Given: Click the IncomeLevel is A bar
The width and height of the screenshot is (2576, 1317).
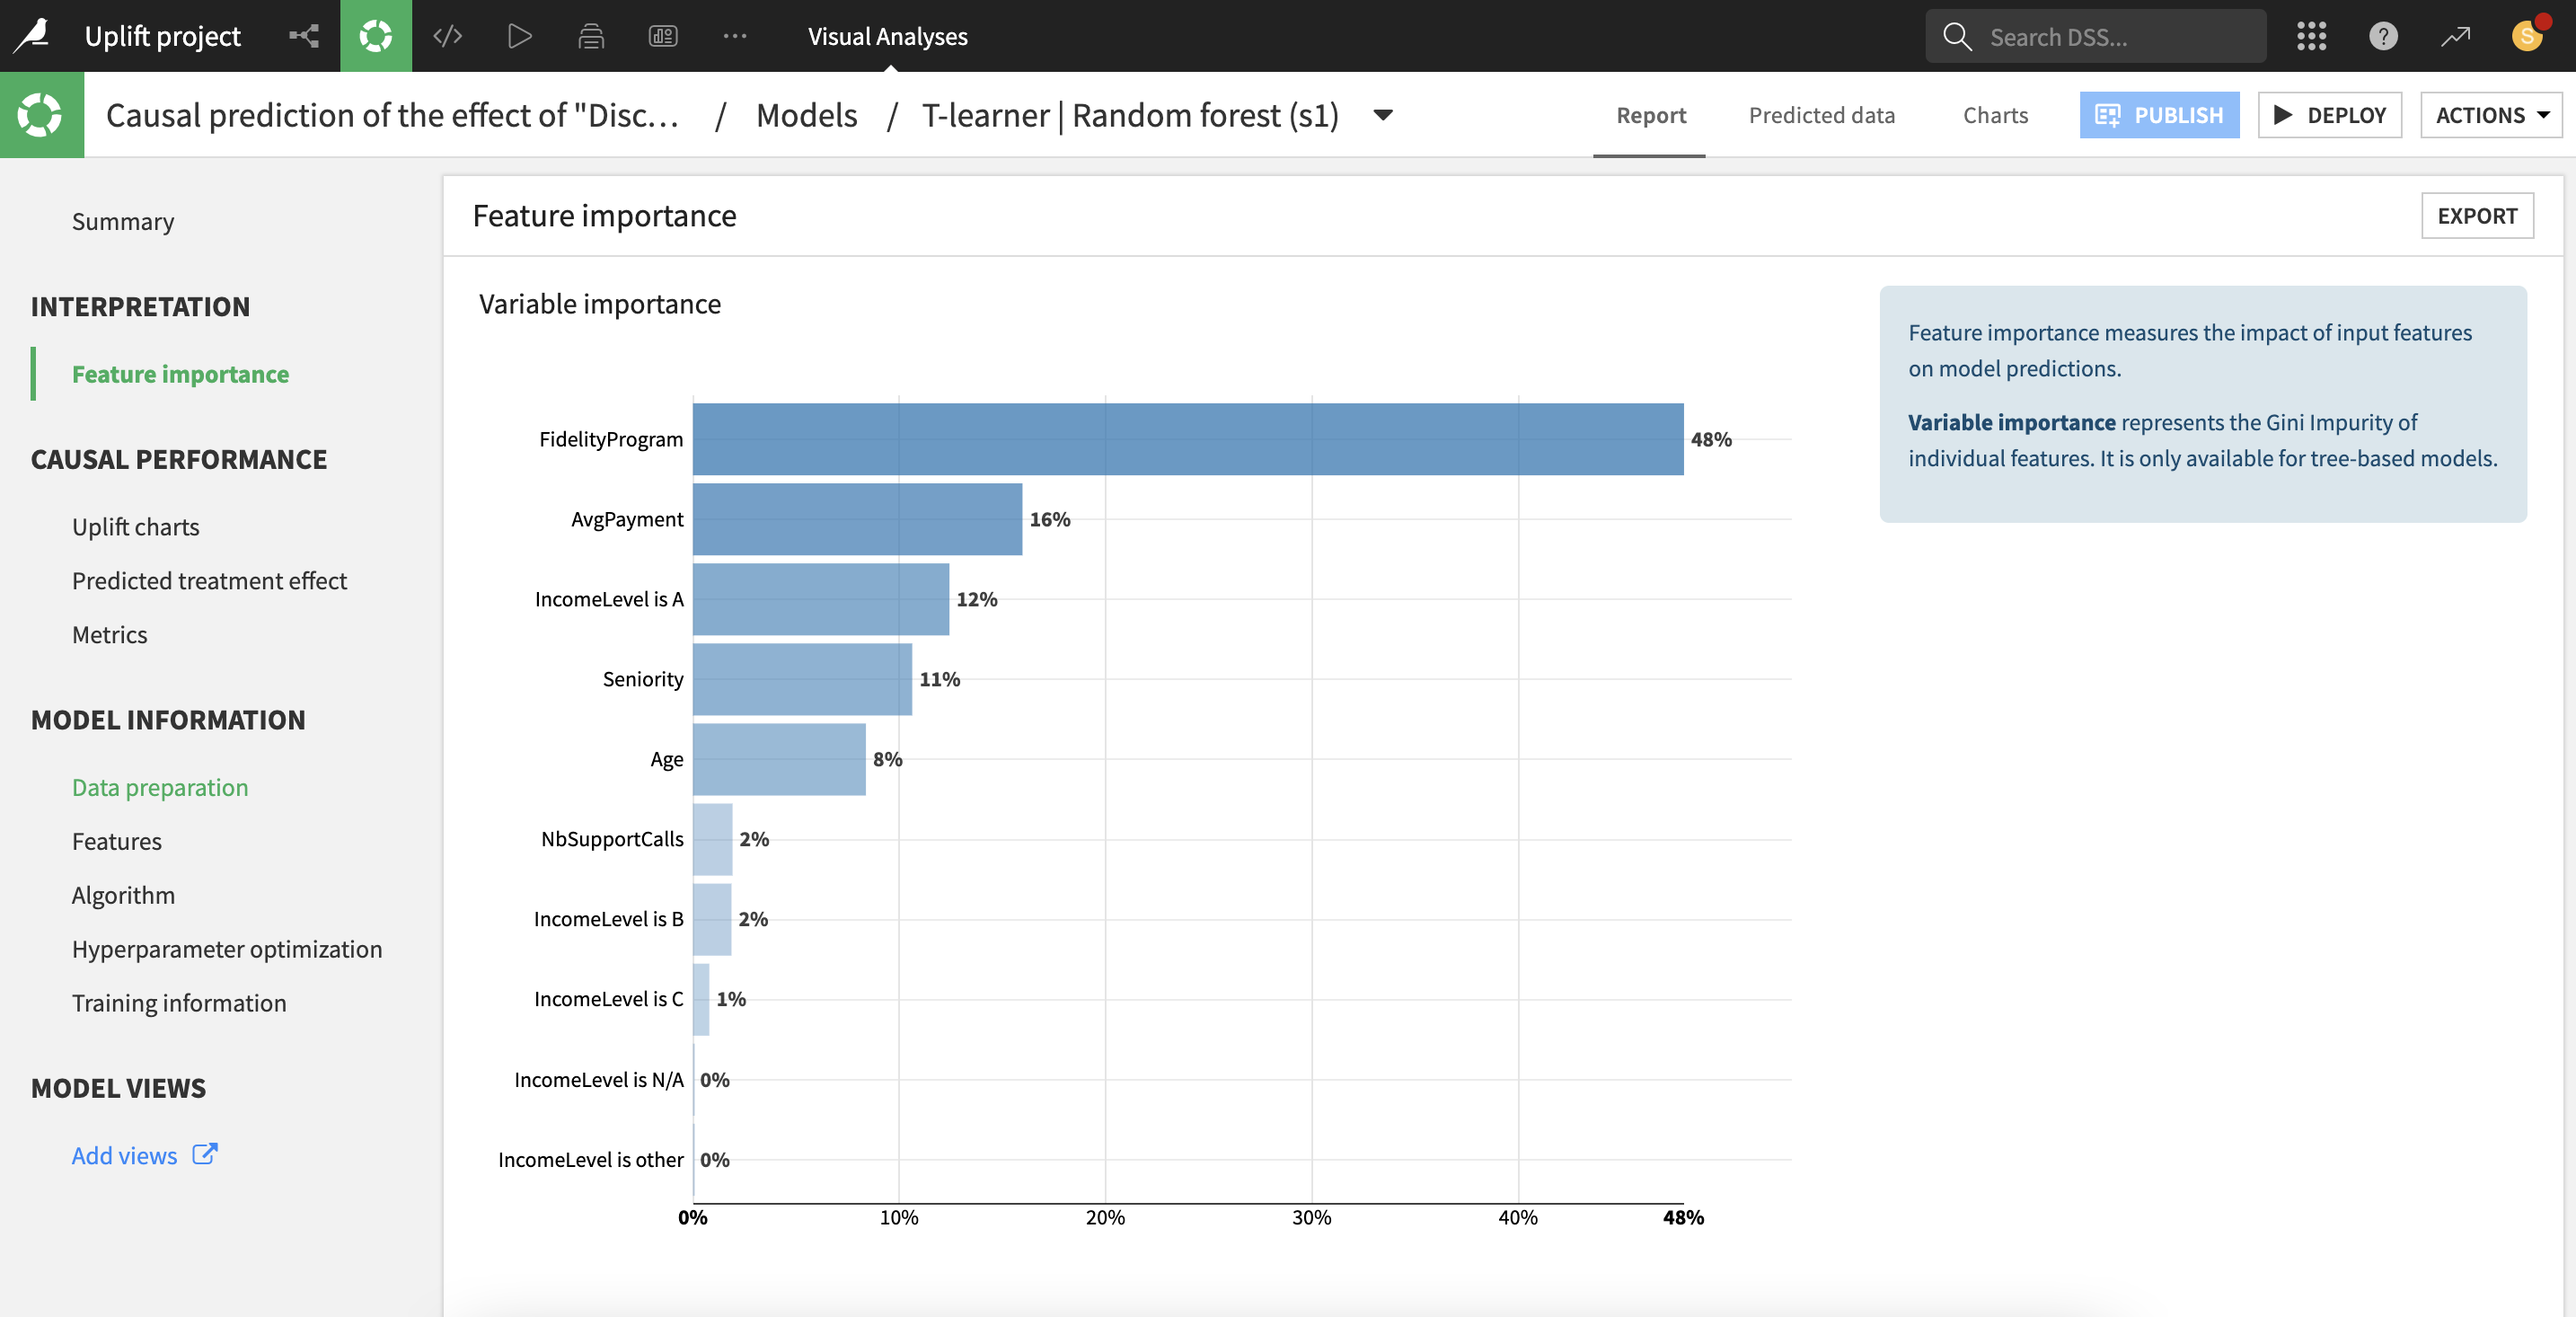Looking at the screenshot, I should pos(820,598).
